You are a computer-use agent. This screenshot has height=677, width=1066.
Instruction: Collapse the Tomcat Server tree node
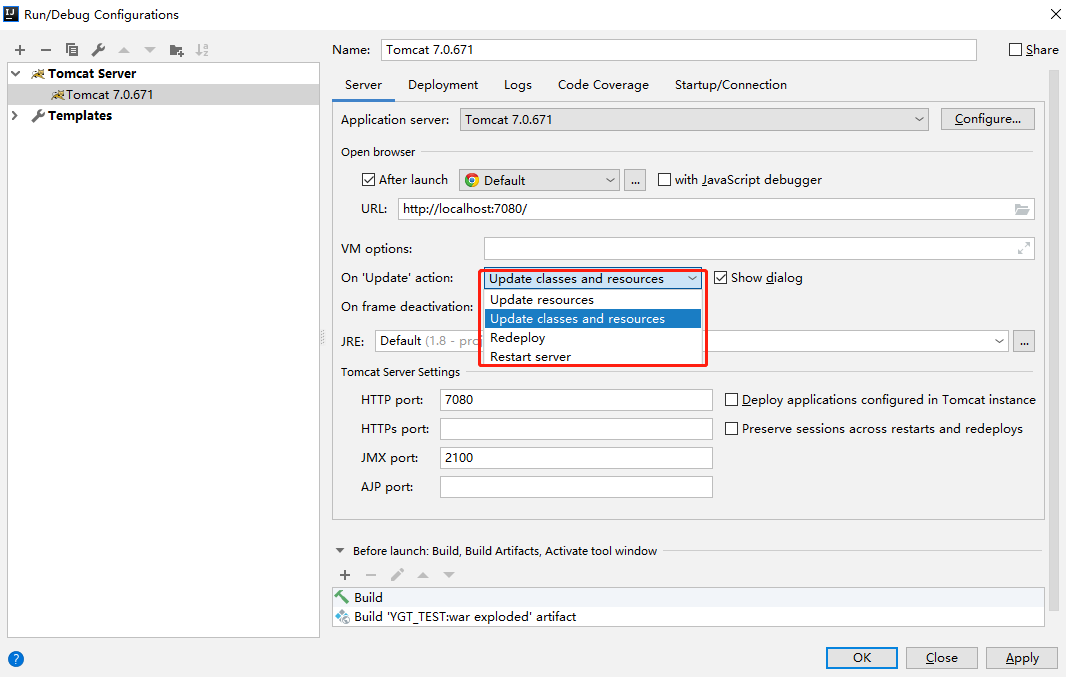[x=16, y=73]
